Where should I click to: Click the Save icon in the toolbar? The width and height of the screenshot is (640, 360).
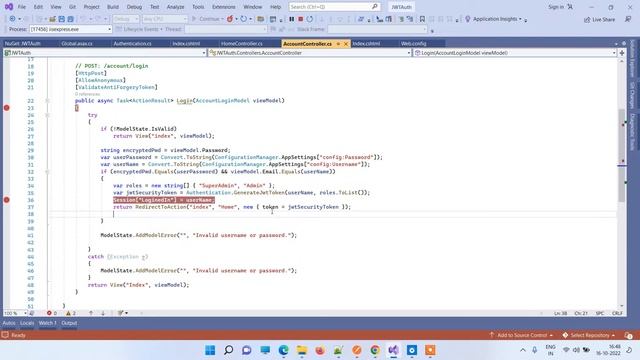pyautogui.click(x=62, y=19)
